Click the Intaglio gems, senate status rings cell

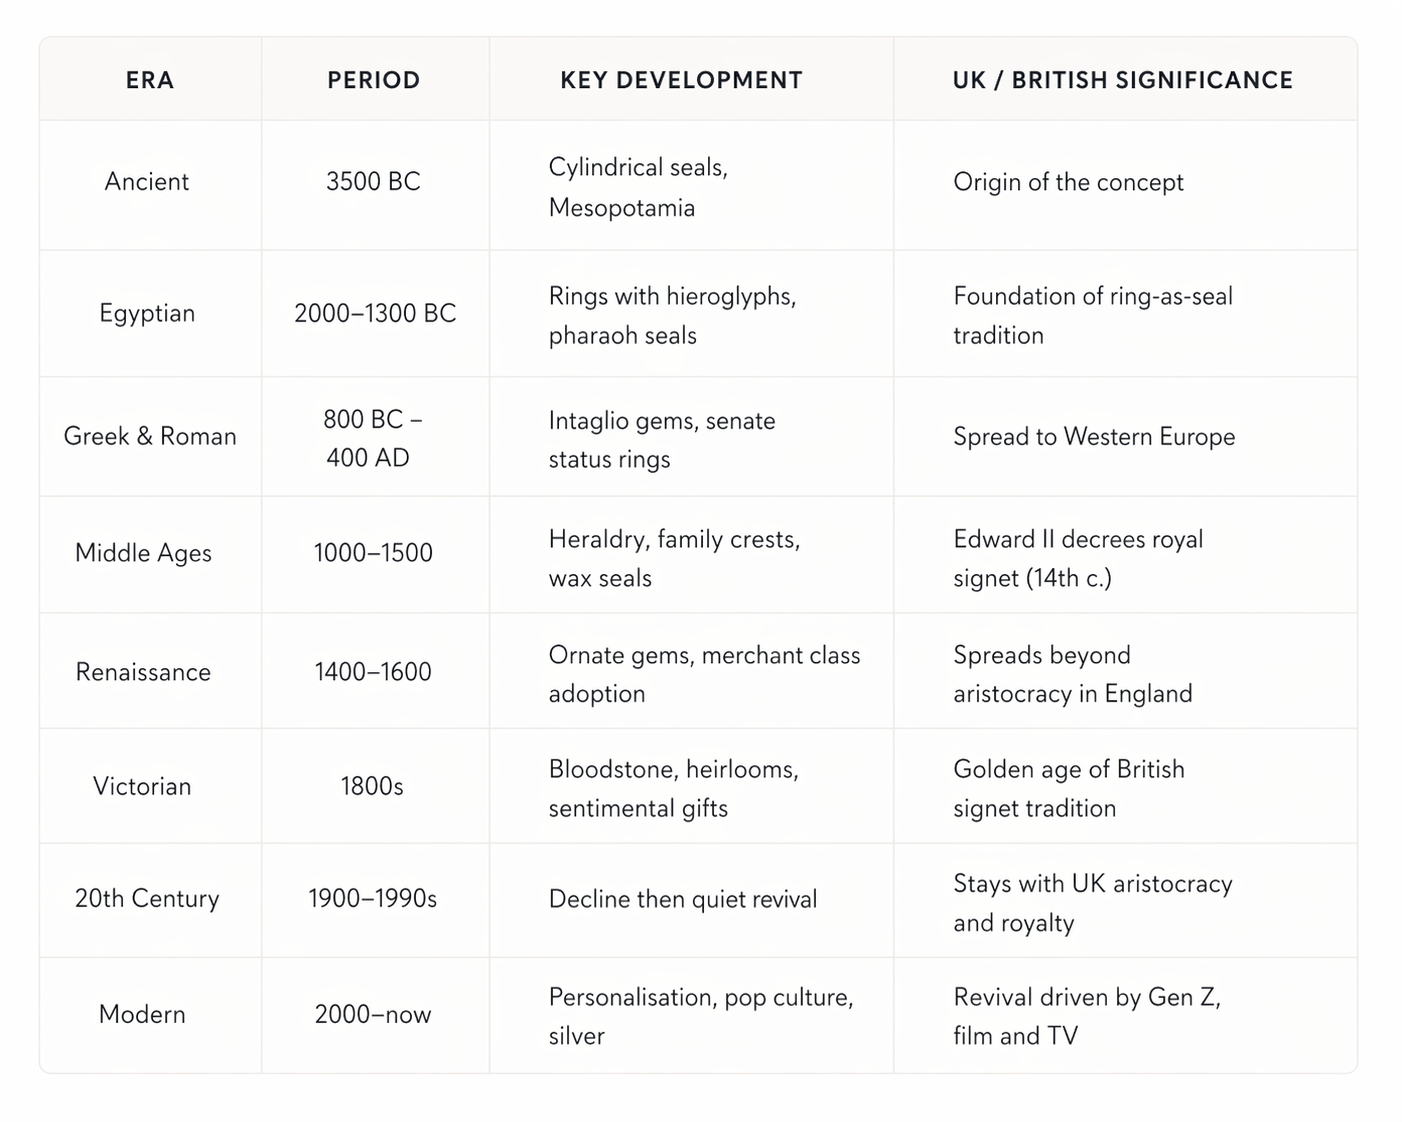(661, 439)
